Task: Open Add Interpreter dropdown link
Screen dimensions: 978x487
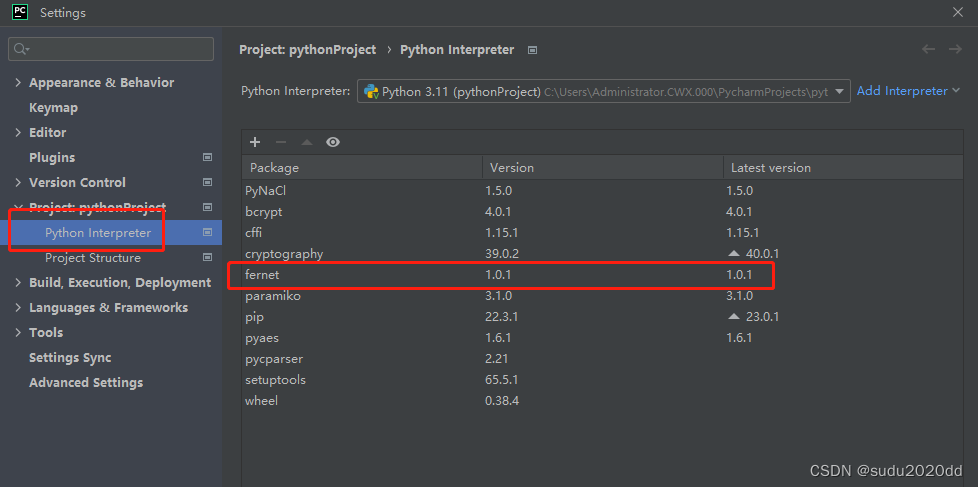Action: [x=908, y=91]
